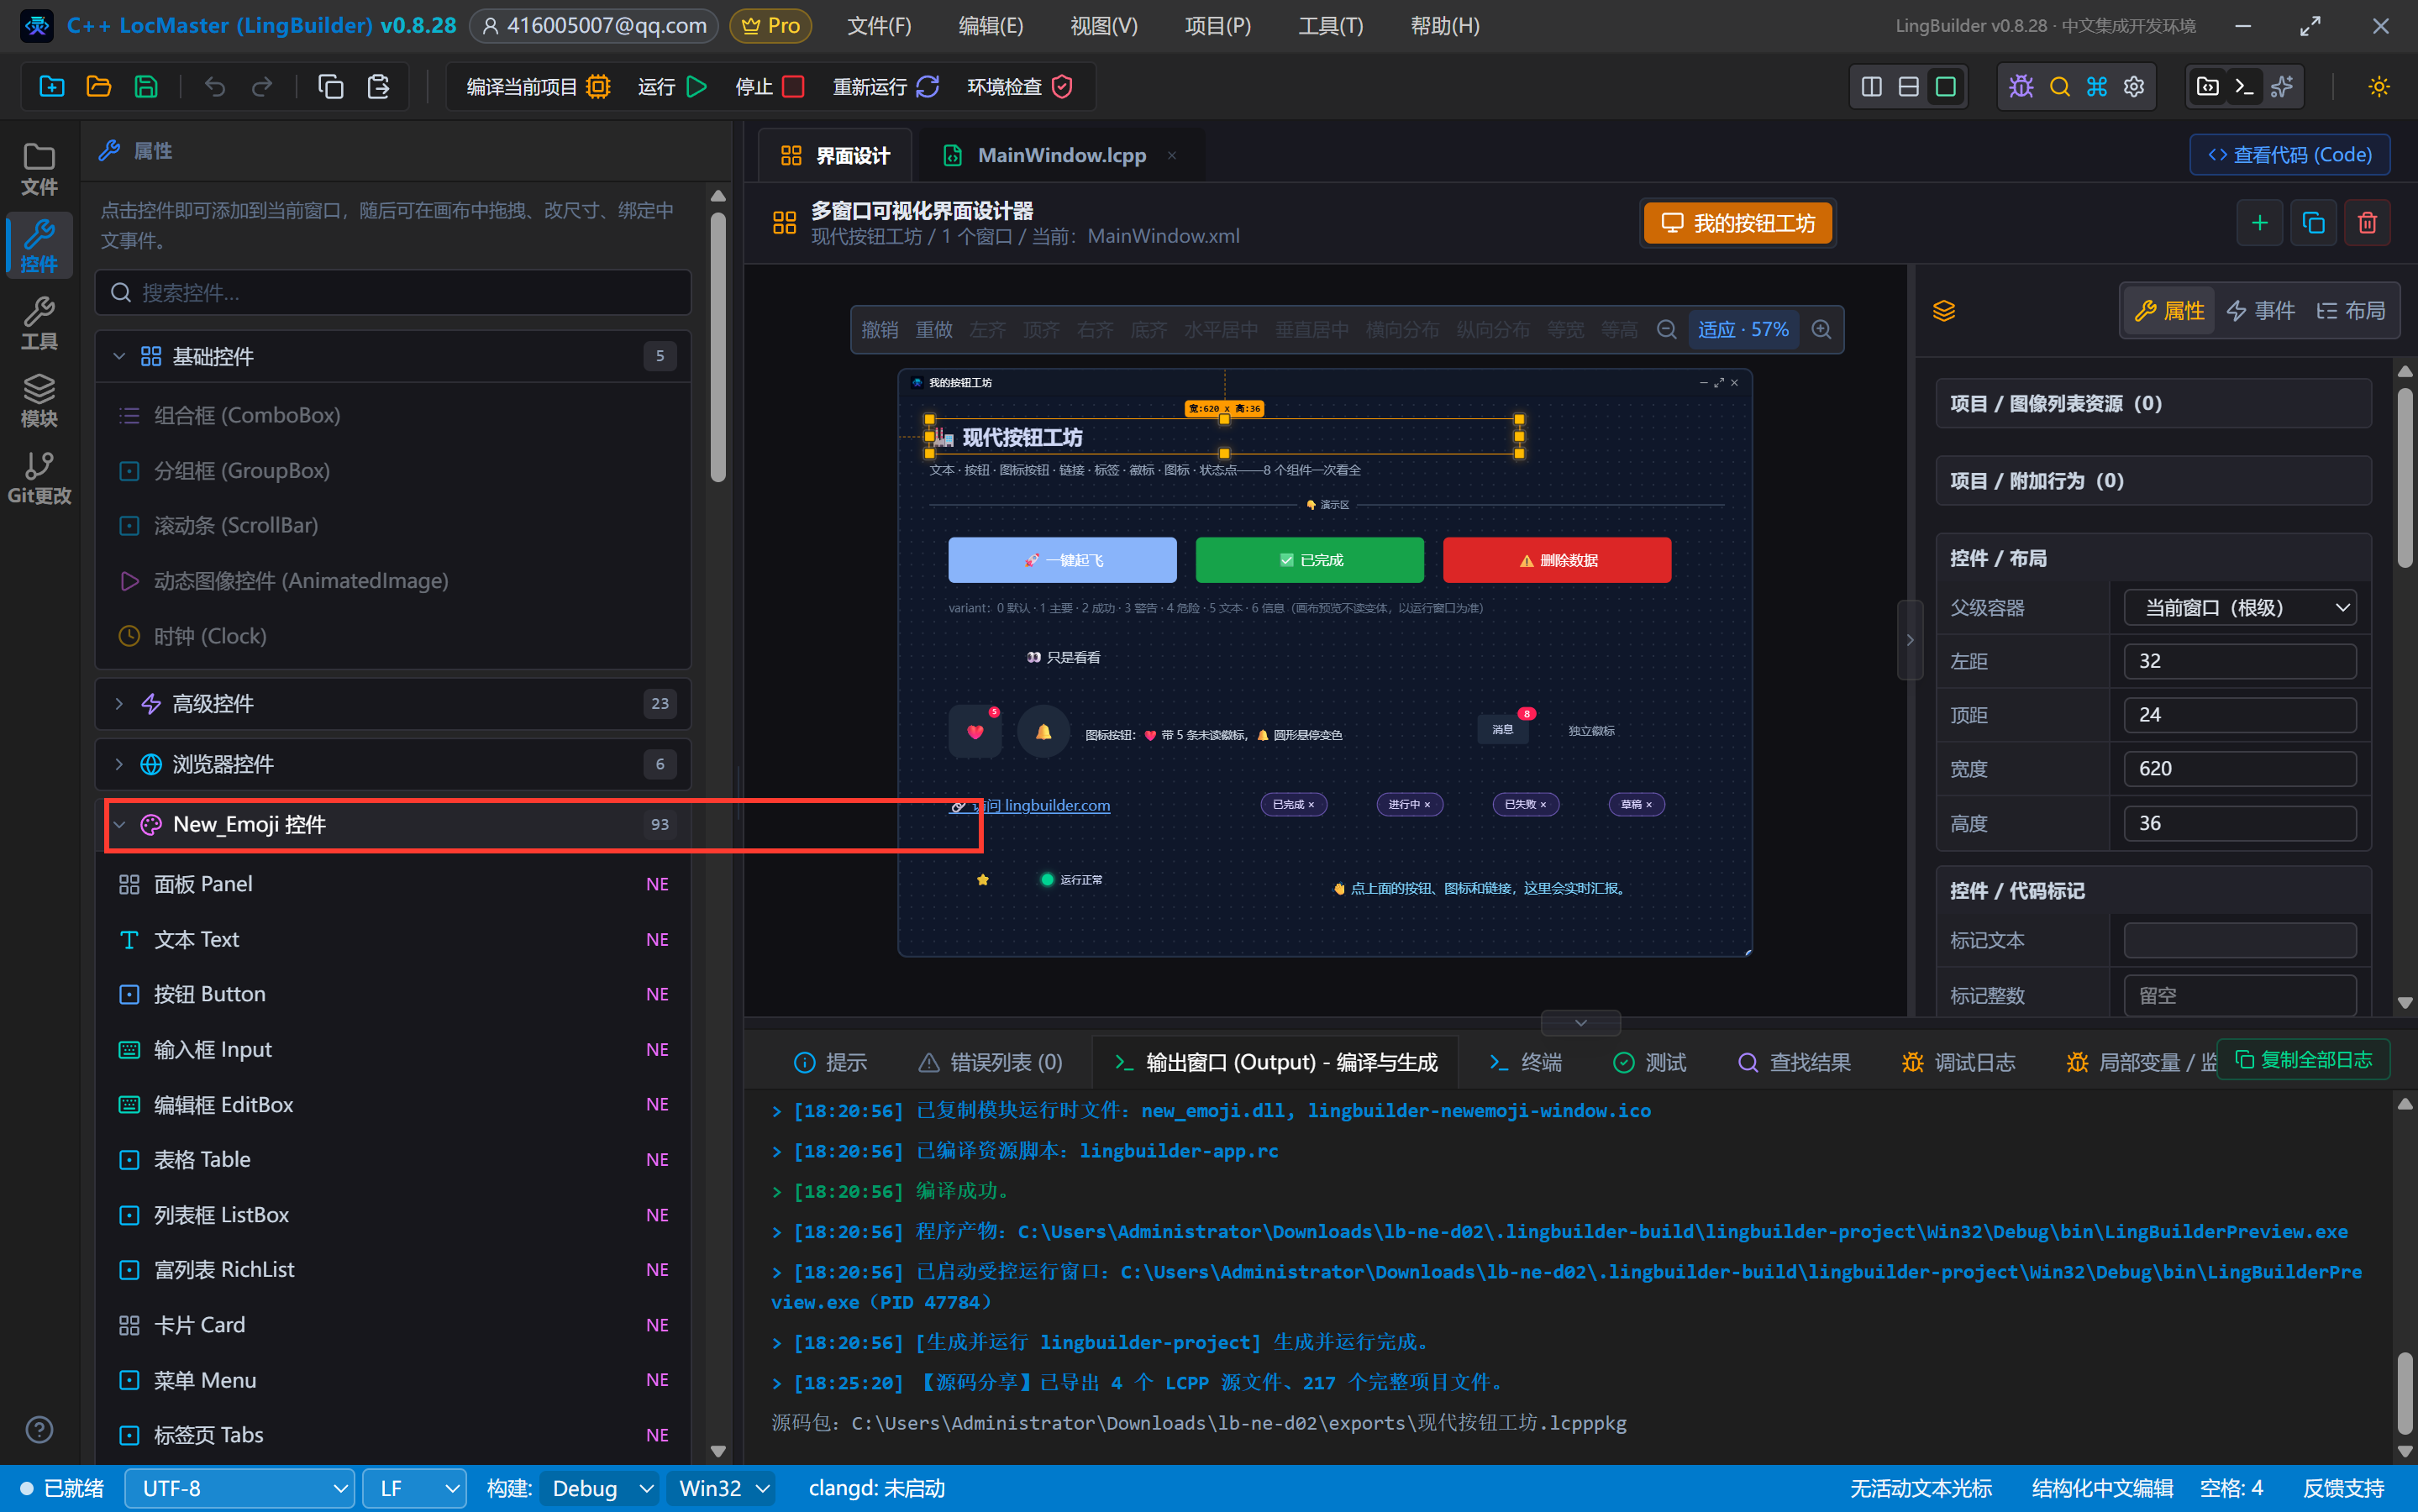Open the 父级容器 dropdown
The height and width of the screenshot is (1512, 2418).
2240,608
